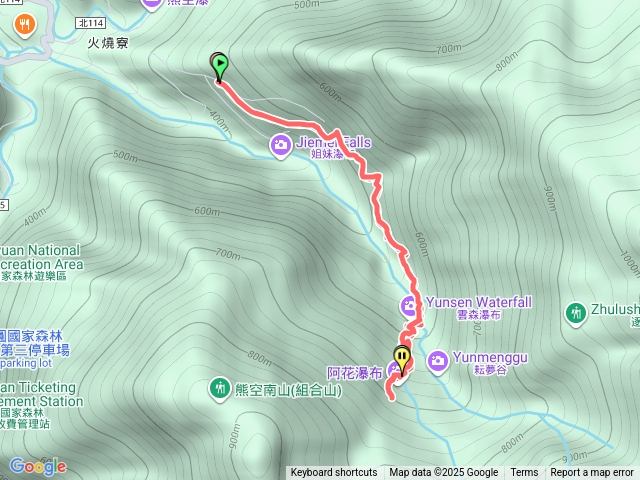This screenshot has height=480, width=640.
Task: Click the 北114 road badge
Action: point(91,23)
